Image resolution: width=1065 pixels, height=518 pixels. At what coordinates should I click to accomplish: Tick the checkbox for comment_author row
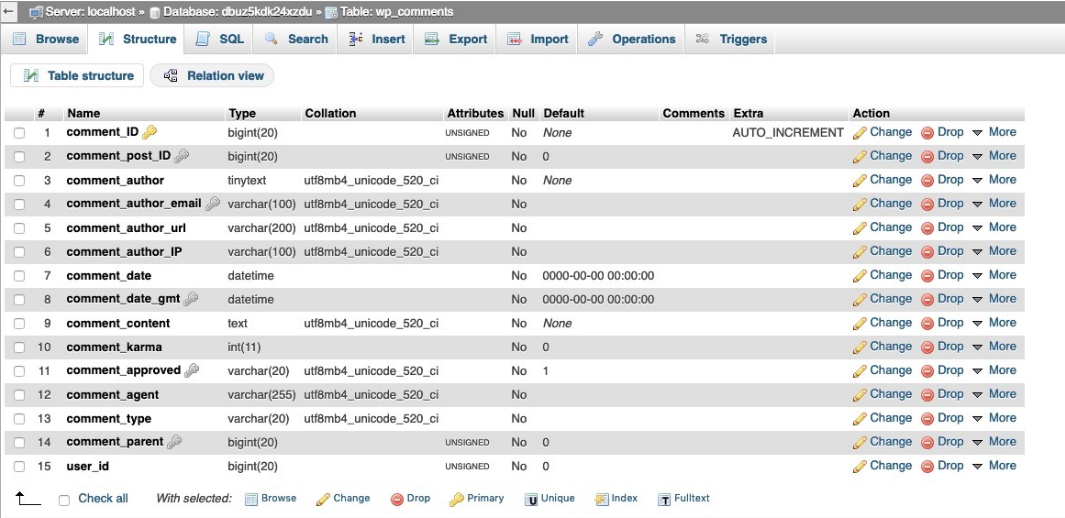click(20, 181)
